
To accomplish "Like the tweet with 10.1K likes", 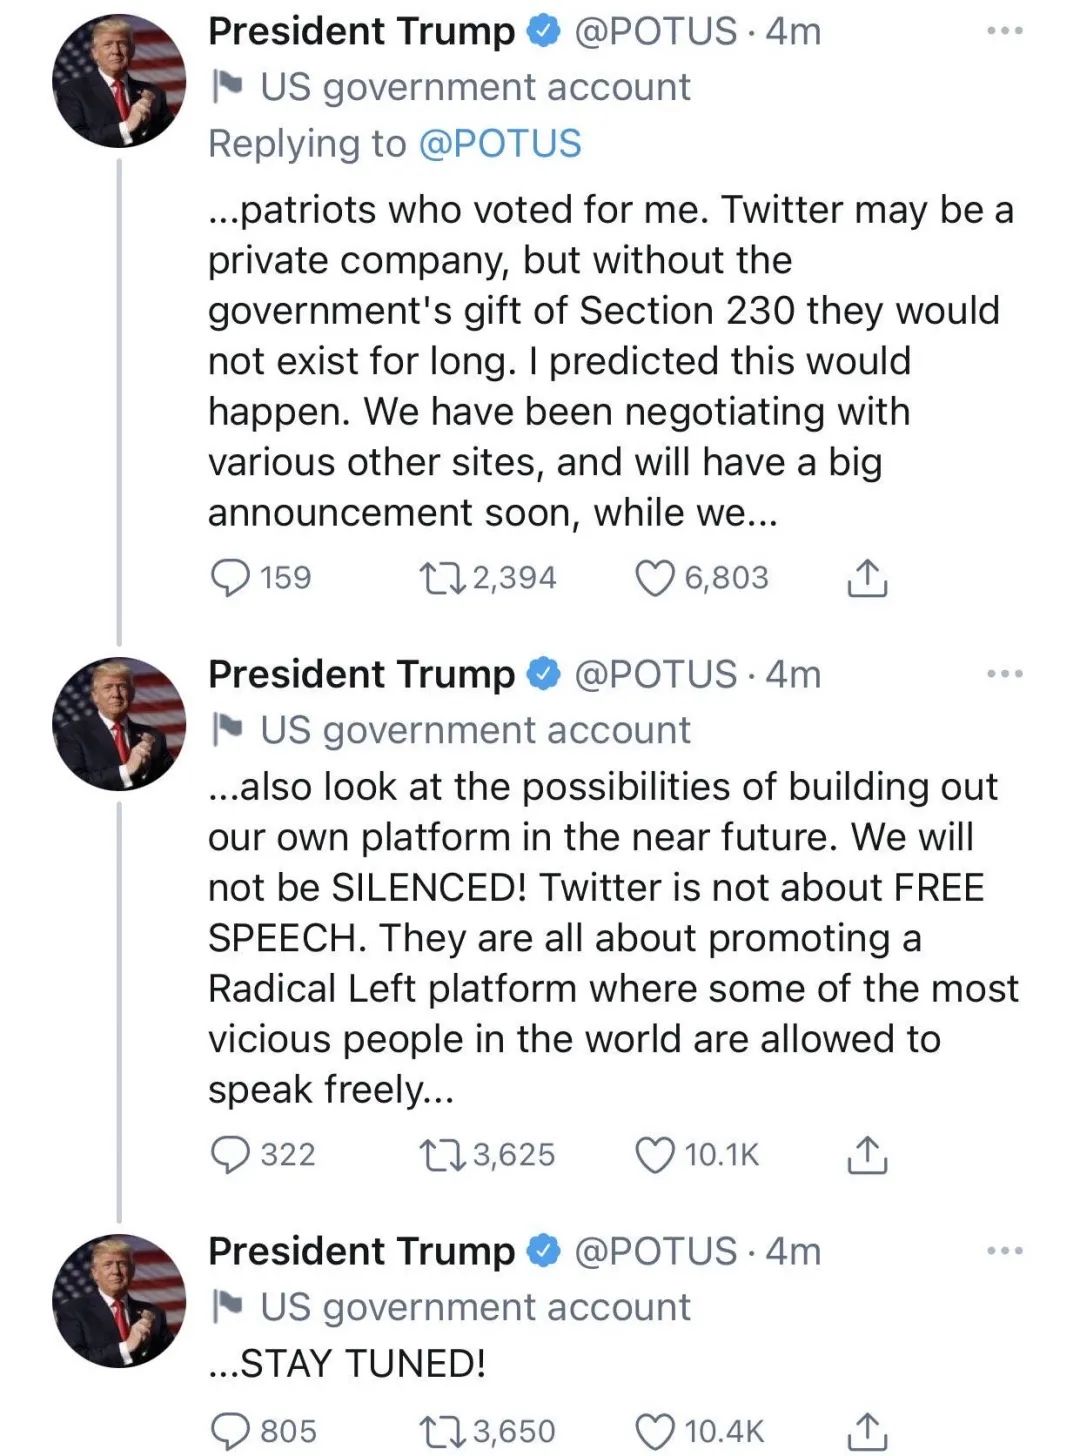I will tap(655, 1155).
